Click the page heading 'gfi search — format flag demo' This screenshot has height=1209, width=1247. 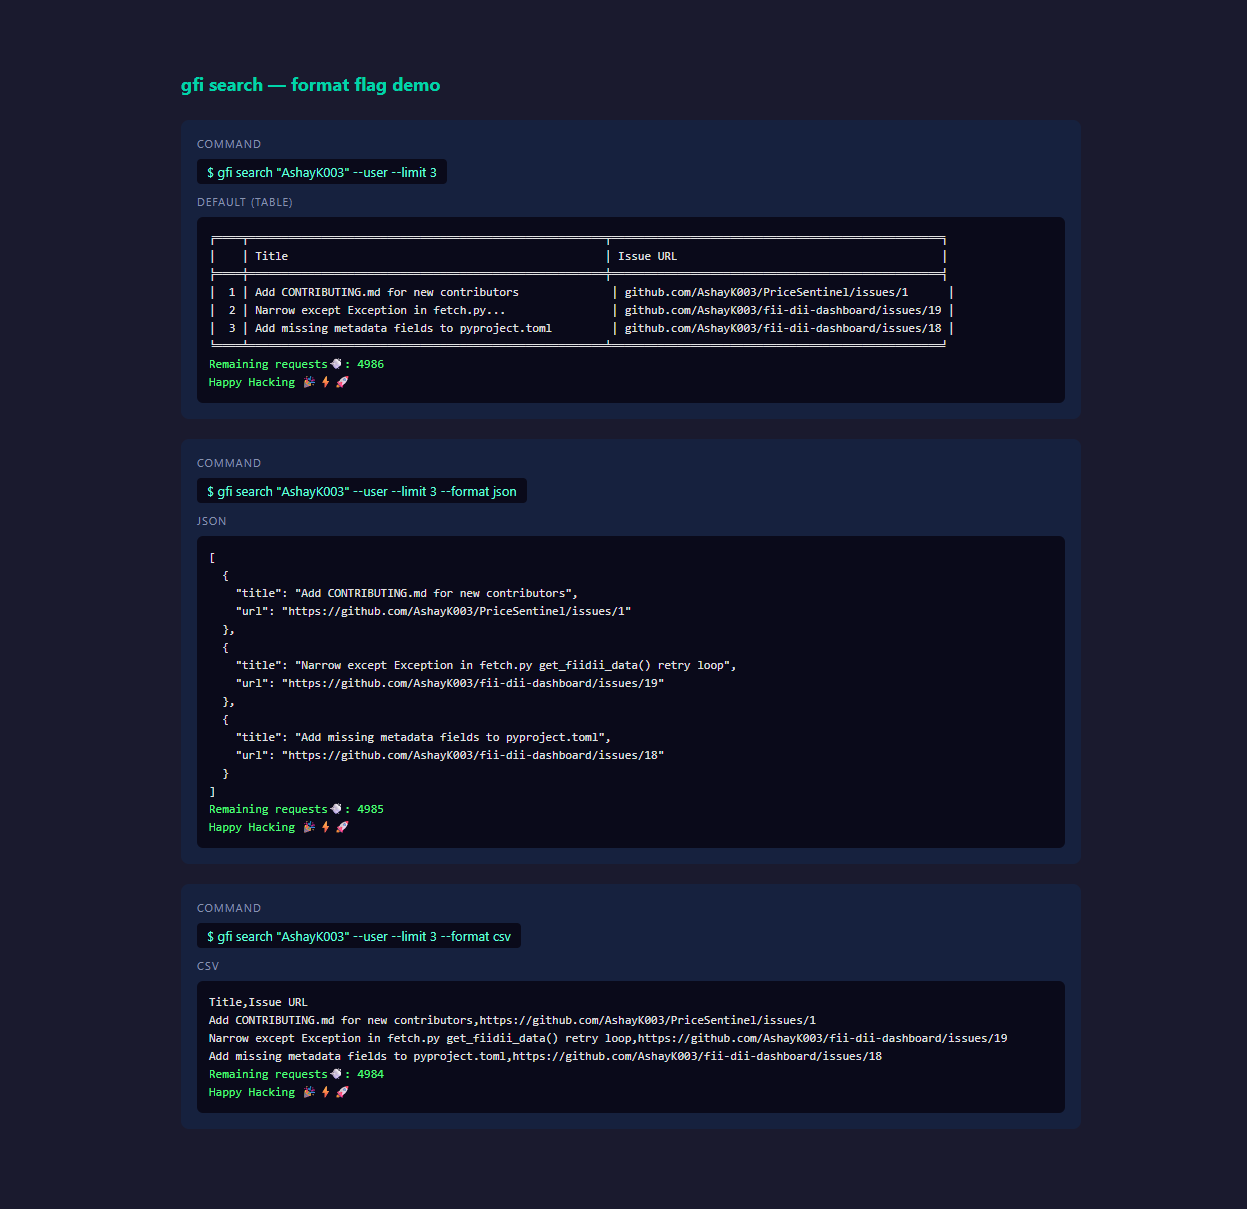[x=310, y=85]
